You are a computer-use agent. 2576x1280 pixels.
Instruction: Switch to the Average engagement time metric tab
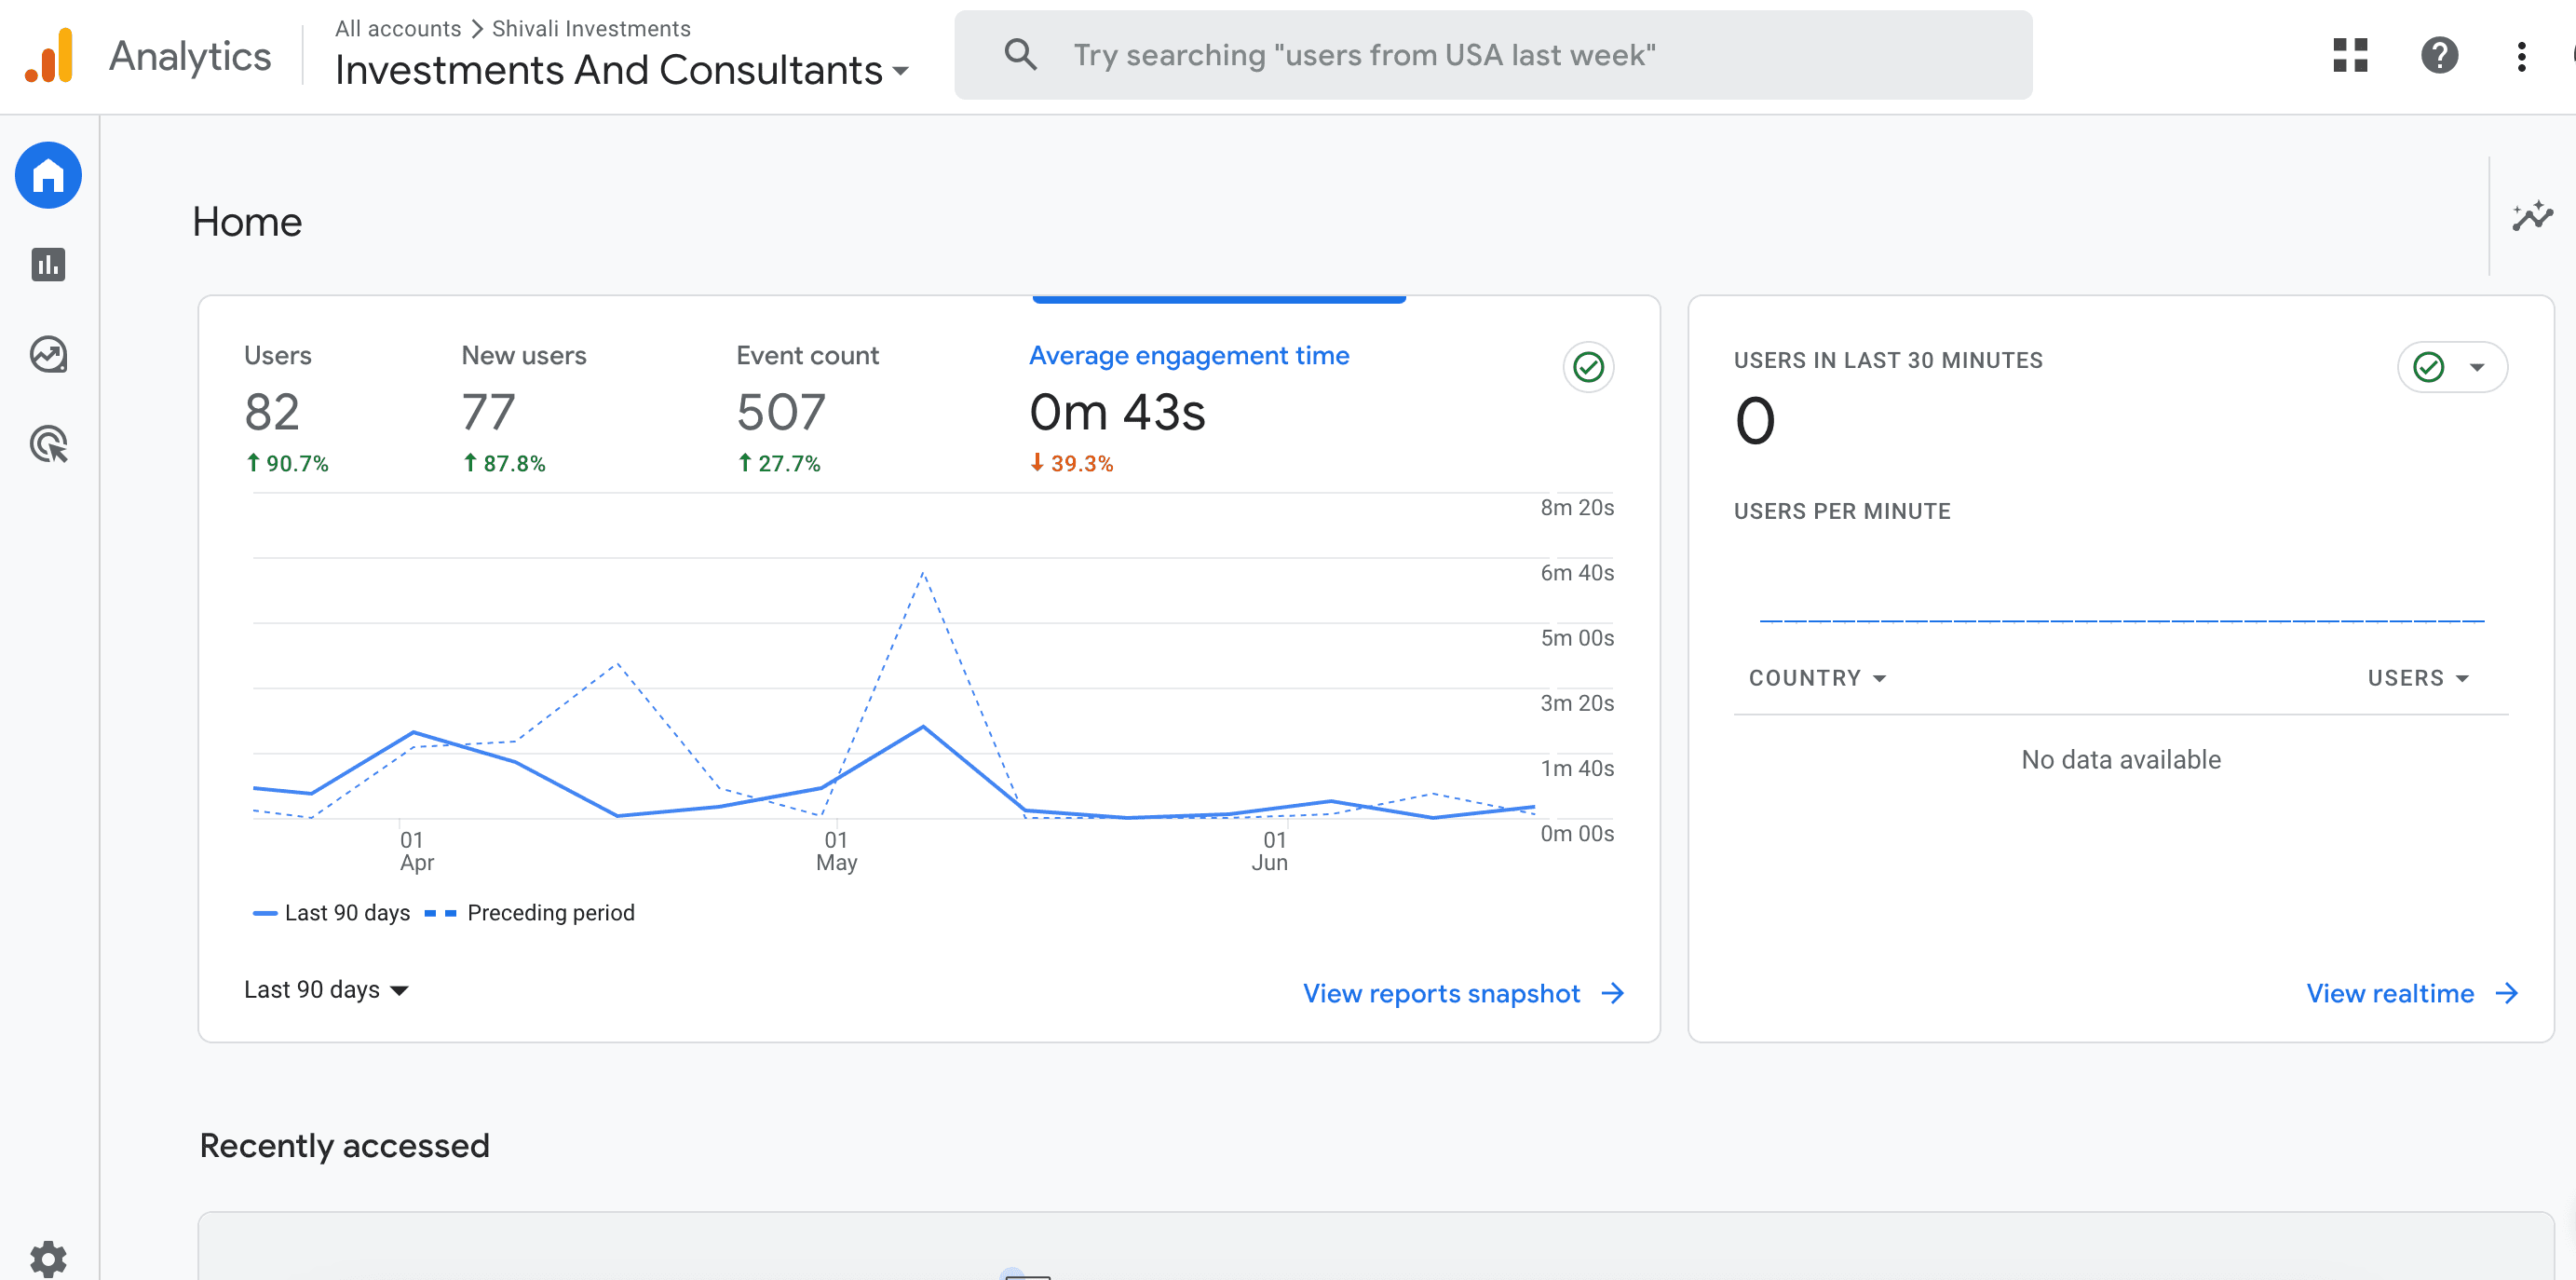[x=1189, y=355]
